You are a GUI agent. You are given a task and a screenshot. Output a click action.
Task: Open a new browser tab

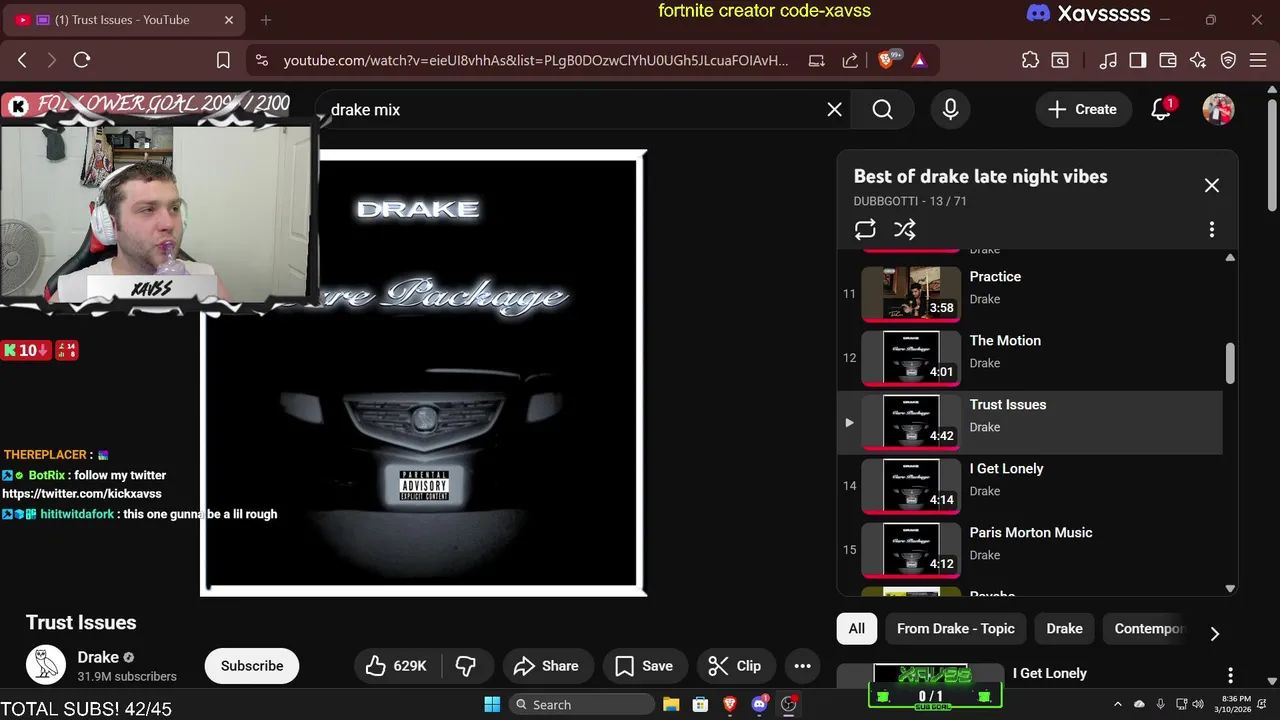(x=265, y=20)
